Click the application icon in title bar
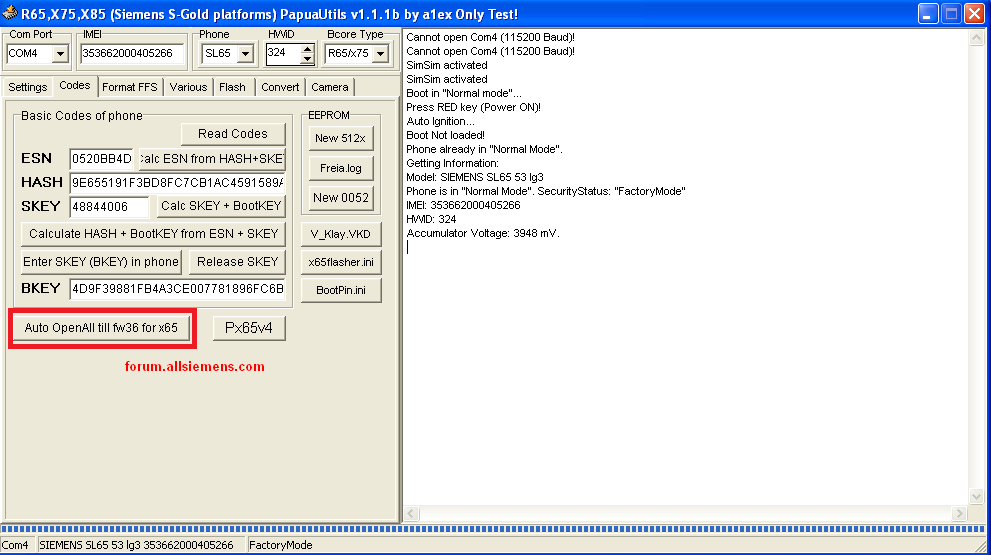 pos(9,13)
